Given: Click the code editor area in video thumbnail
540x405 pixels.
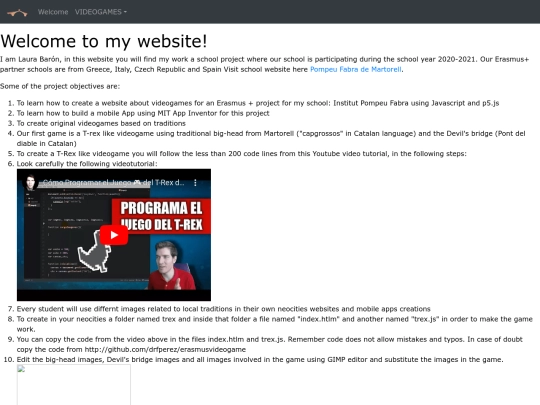Looking at the screenshot, I should [69, 234].
